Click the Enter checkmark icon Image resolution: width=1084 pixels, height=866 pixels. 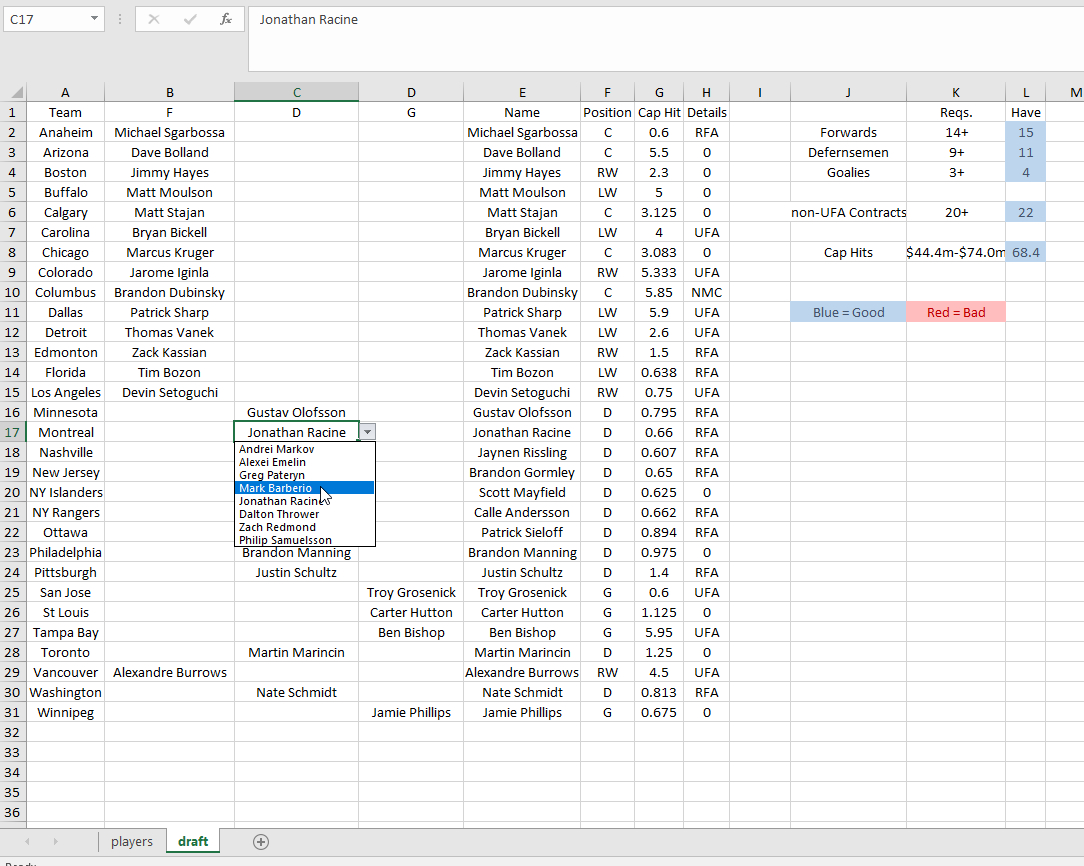(190, 19)
